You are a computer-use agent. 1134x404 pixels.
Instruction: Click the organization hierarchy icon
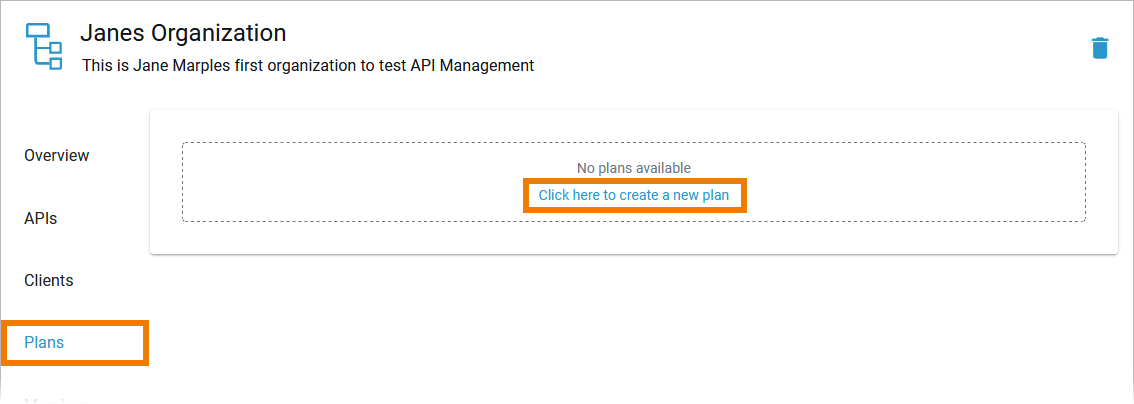pyautogui.click(x=42, y=46)
